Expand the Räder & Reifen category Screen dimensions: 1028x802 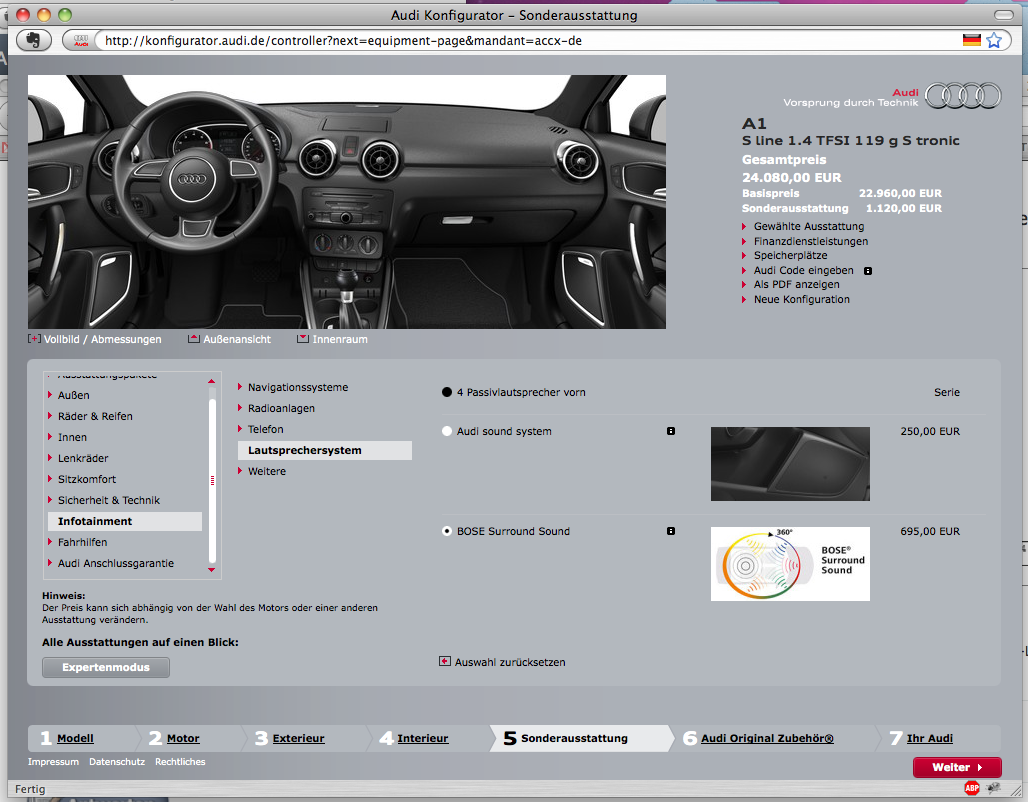[x=95, y=416]
